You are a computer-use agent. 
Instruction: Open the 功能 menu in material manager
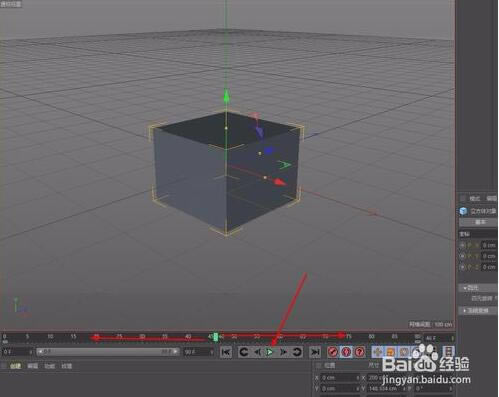(x=50, y=366)
